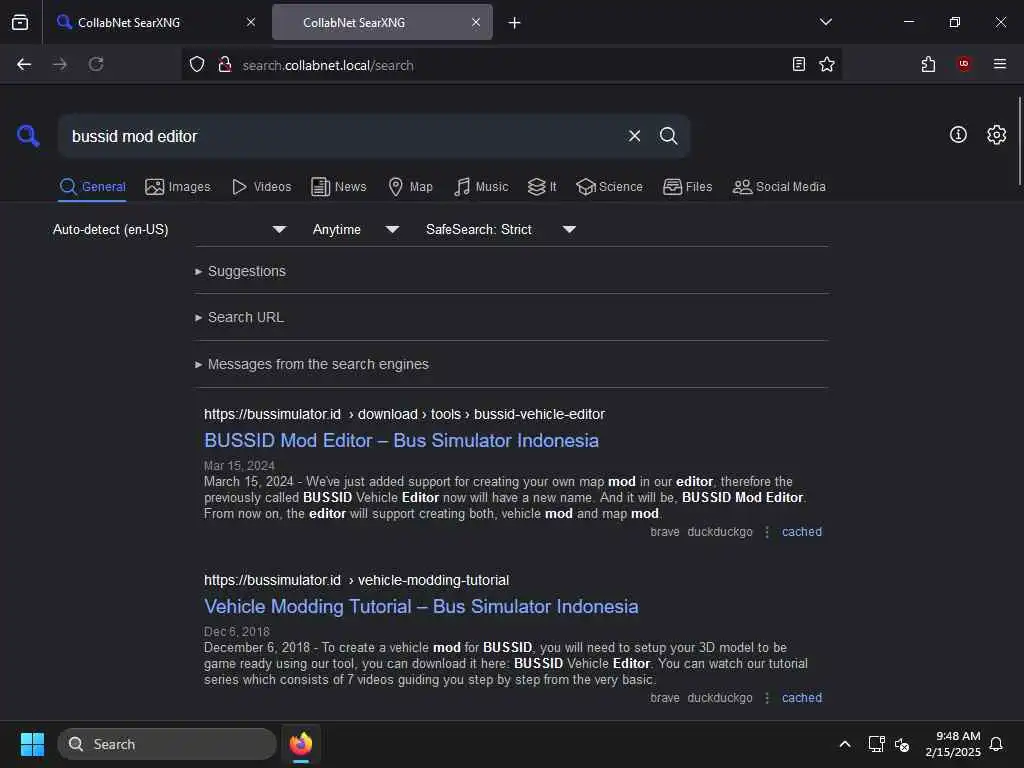Open notifications bell icon

[996, 744]
